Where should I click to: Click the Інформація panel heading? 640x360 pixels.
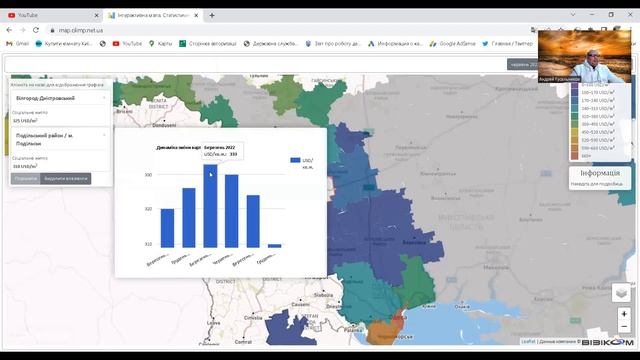600,173
